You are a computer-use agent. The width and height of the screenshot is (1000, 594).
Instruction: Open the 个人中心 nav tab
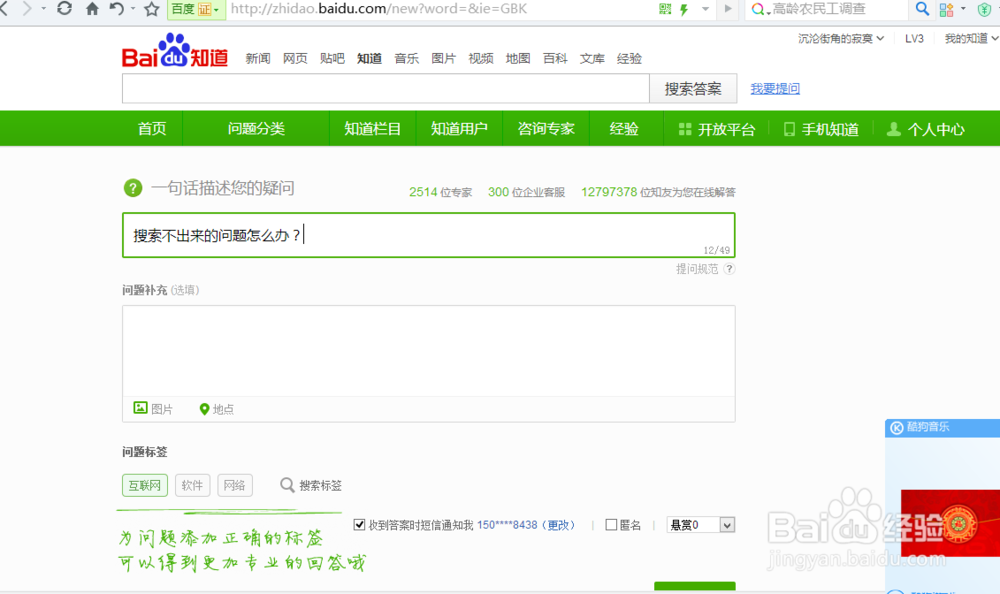click(926, 130)
